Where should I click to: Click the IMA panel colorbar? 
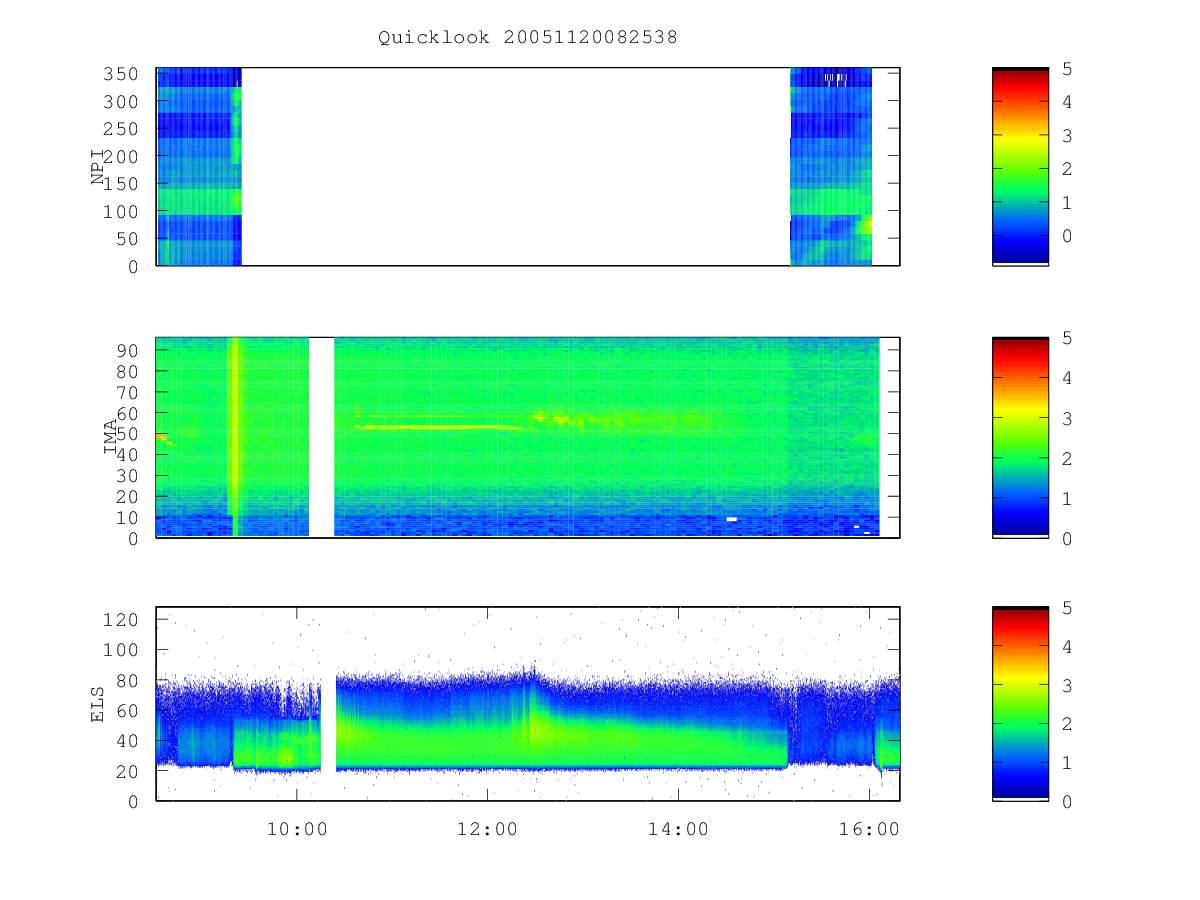(x=1020, y=437)
